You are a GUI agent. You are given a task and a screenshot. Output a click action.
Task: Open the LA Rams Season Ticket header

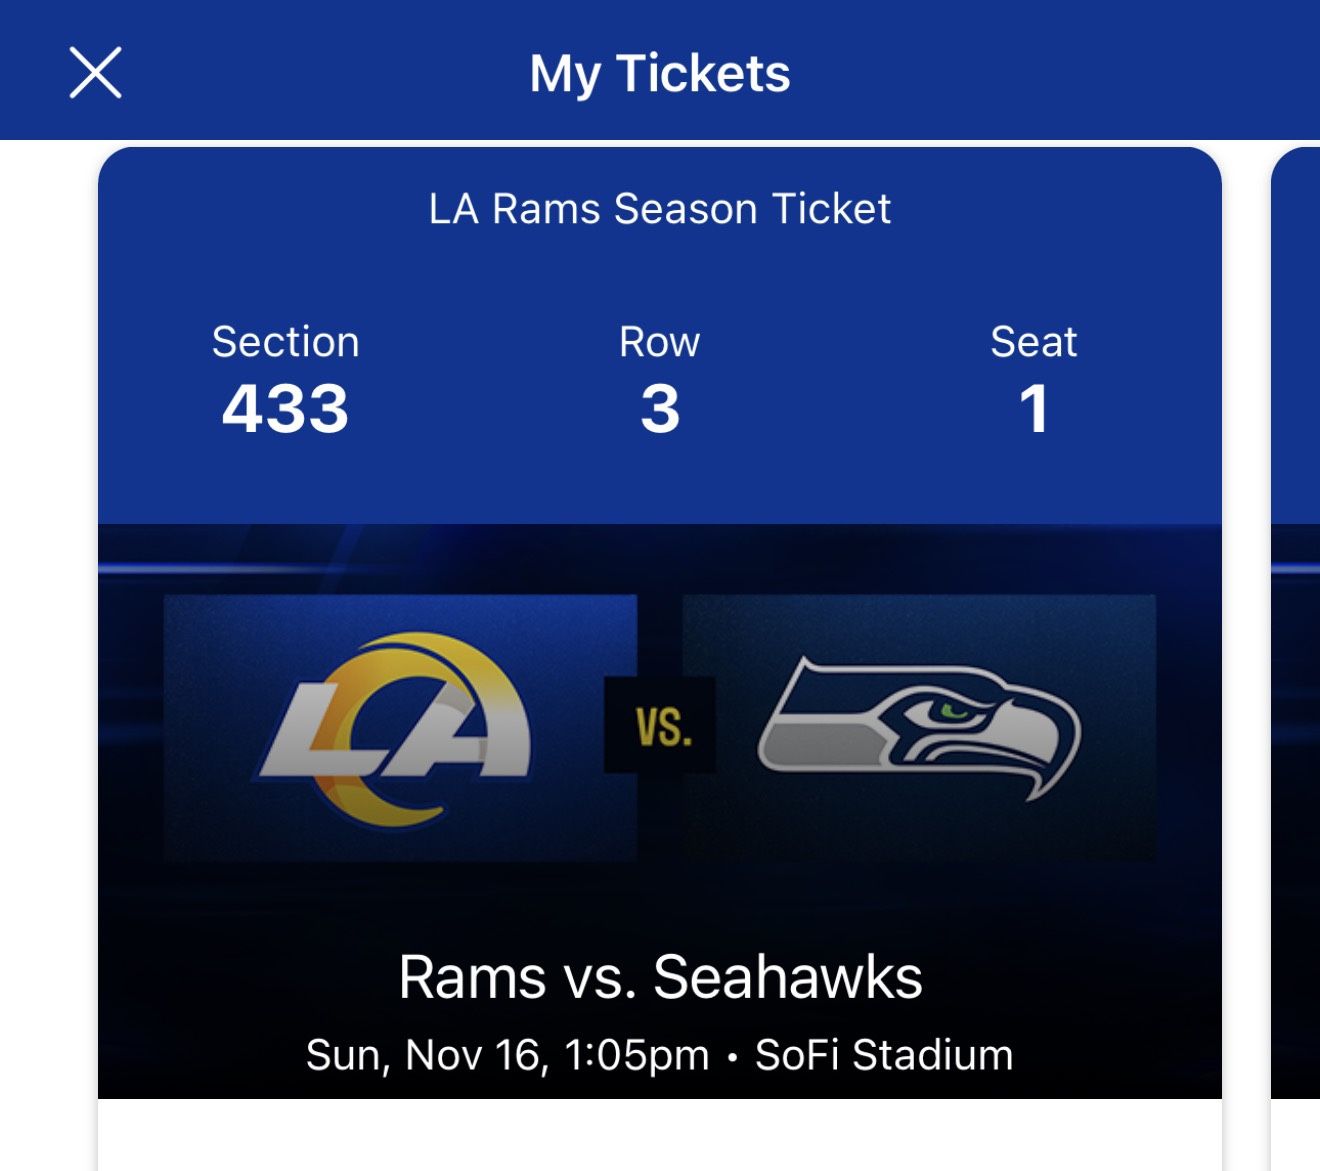[x=660, y=209]
